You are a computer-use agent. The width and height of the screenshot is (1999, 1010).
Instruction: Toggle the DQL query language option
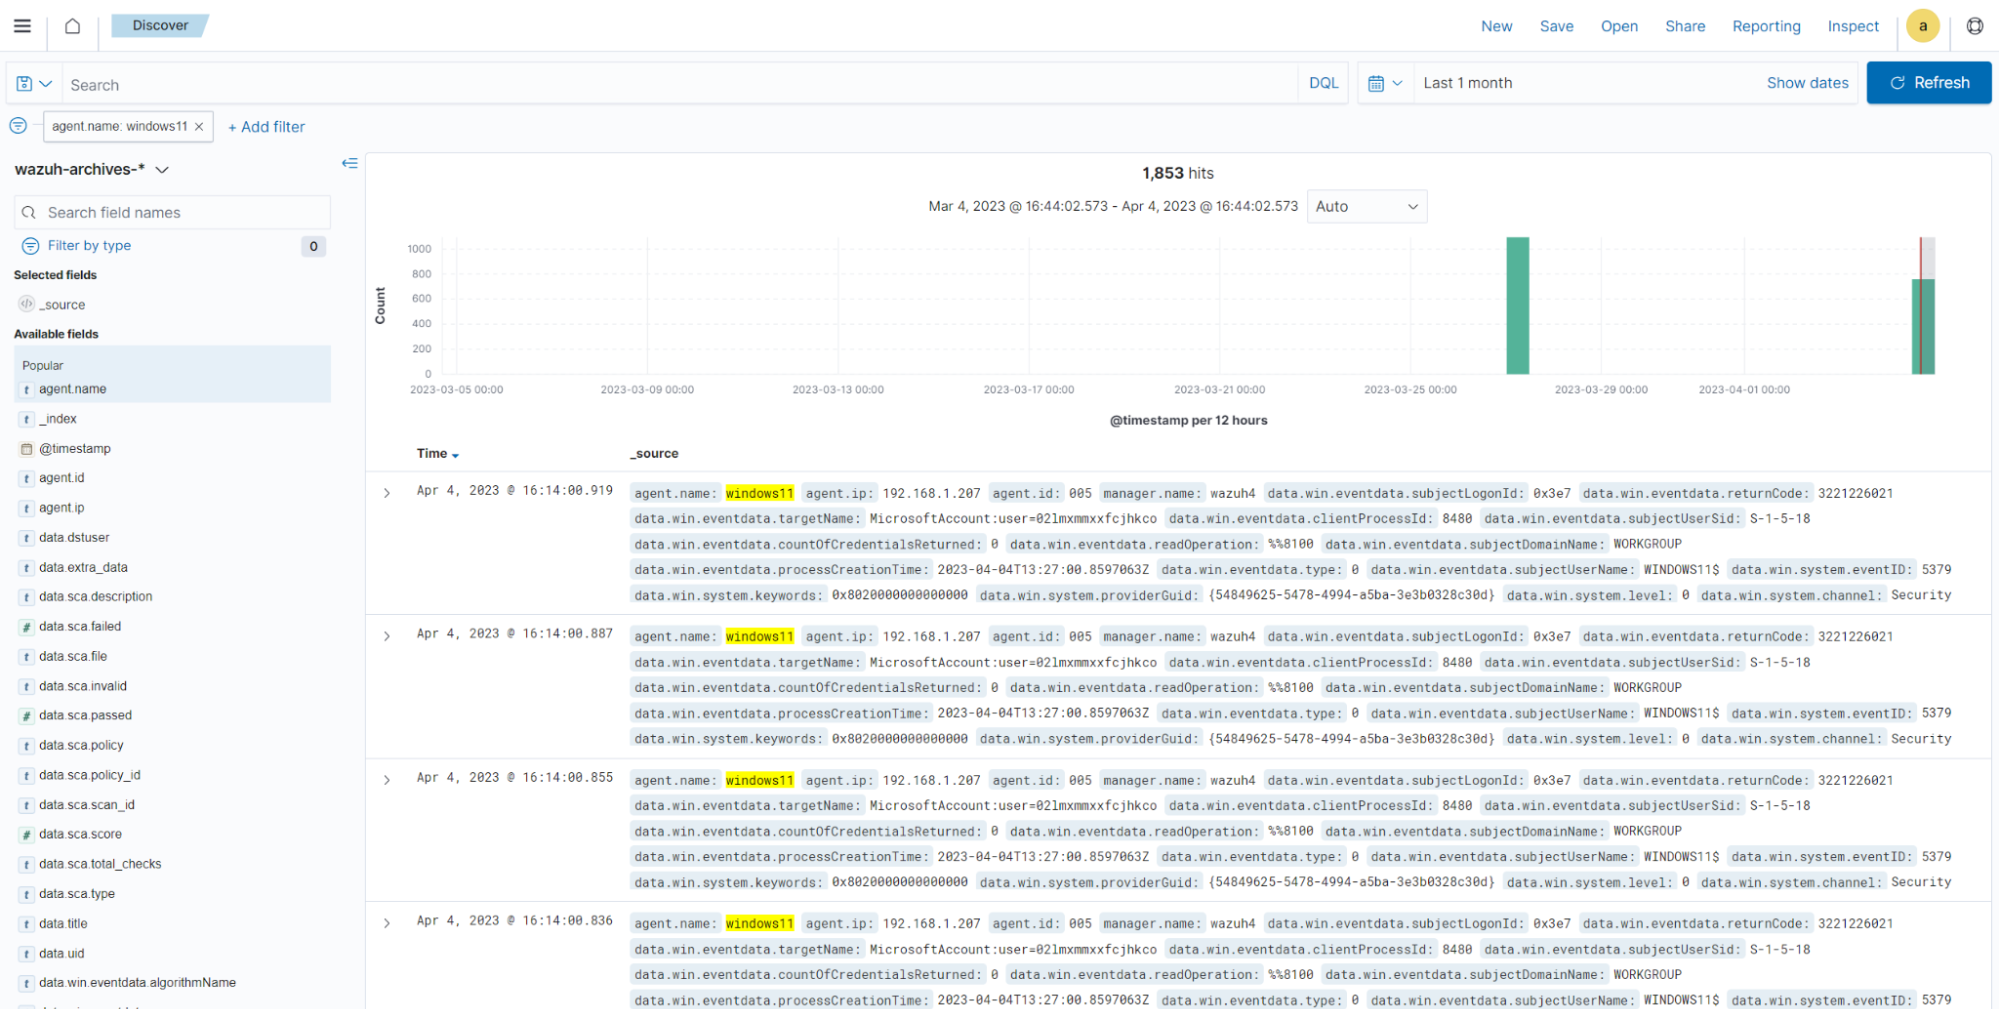click(x=1322, y=82)
